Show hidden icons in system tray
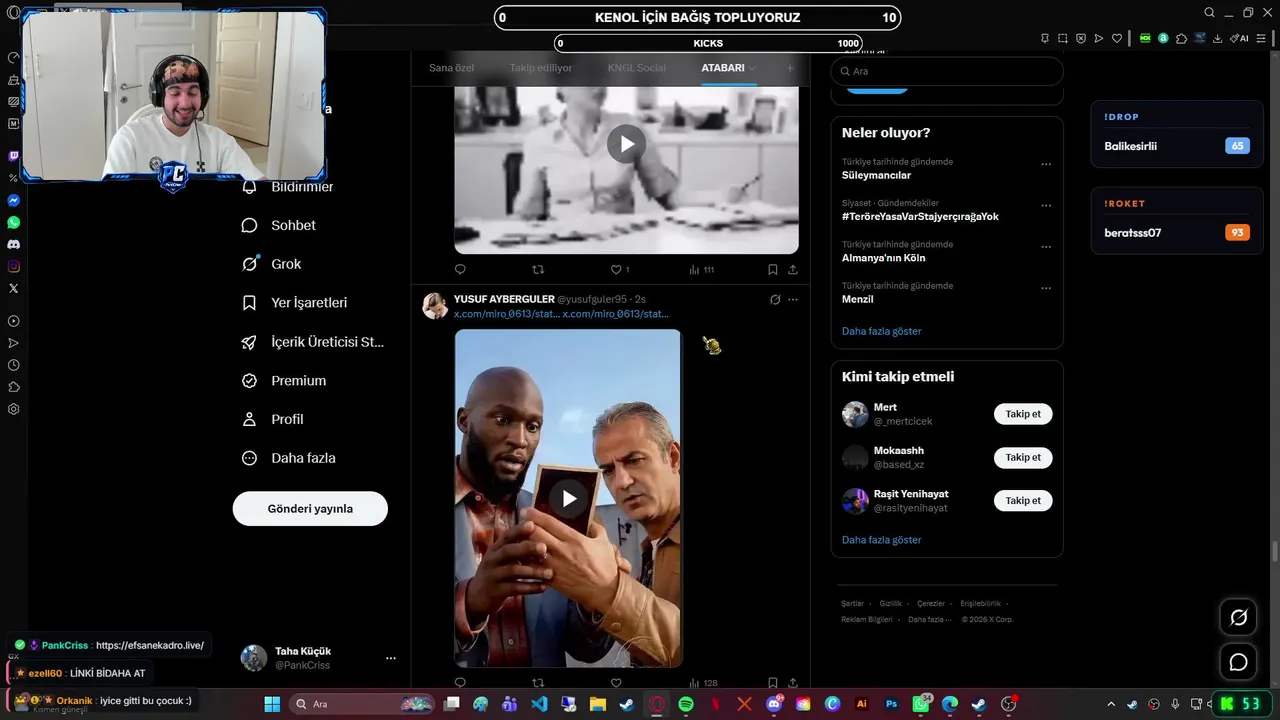 tap(1111, 704)
